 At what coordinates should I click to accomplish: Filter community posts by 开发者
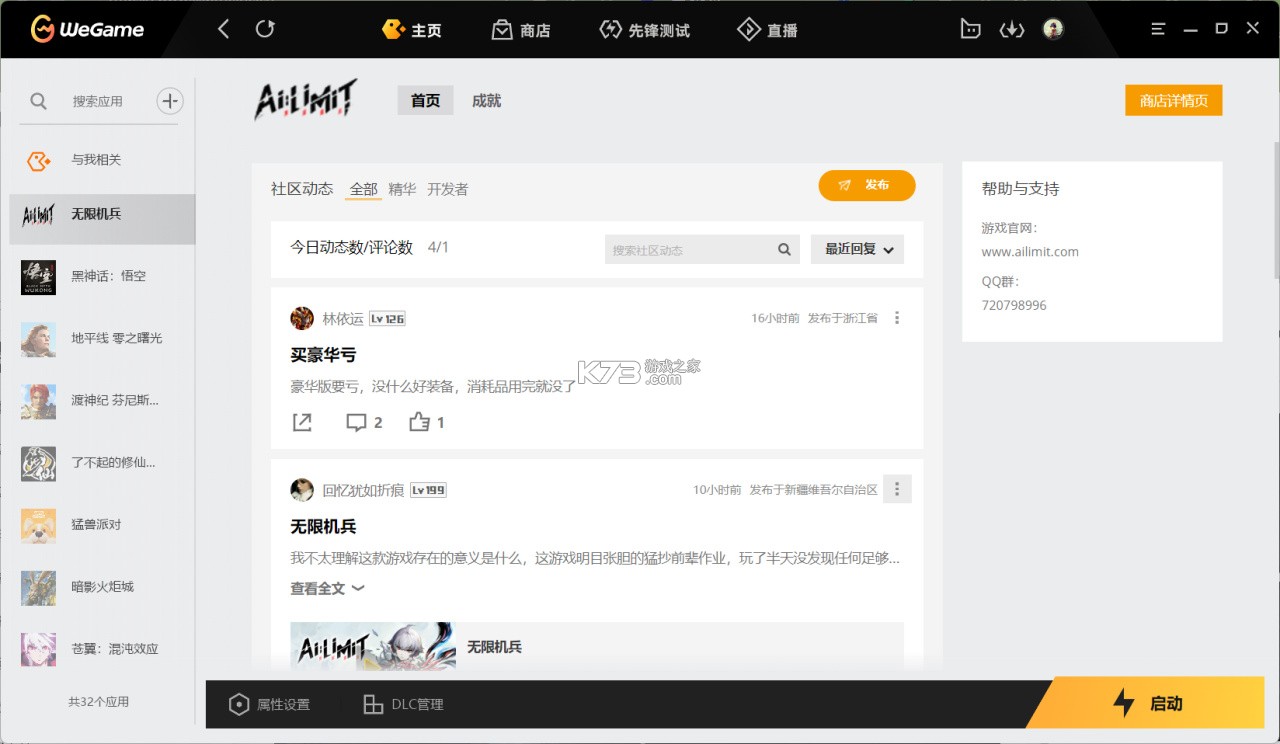[x=447, y=189]
